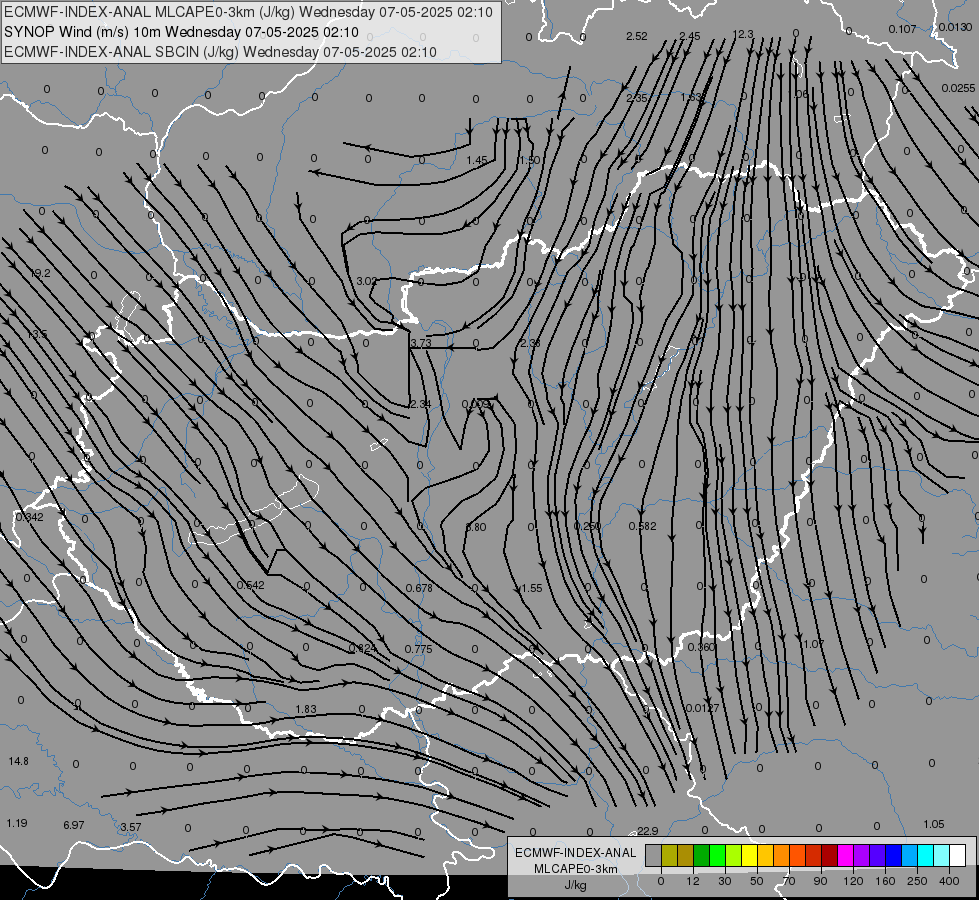Click the map value 6.97
Image resolution: width=979 pixels, height=900 pixels.
pyautogui.click(x=74, y=825)
